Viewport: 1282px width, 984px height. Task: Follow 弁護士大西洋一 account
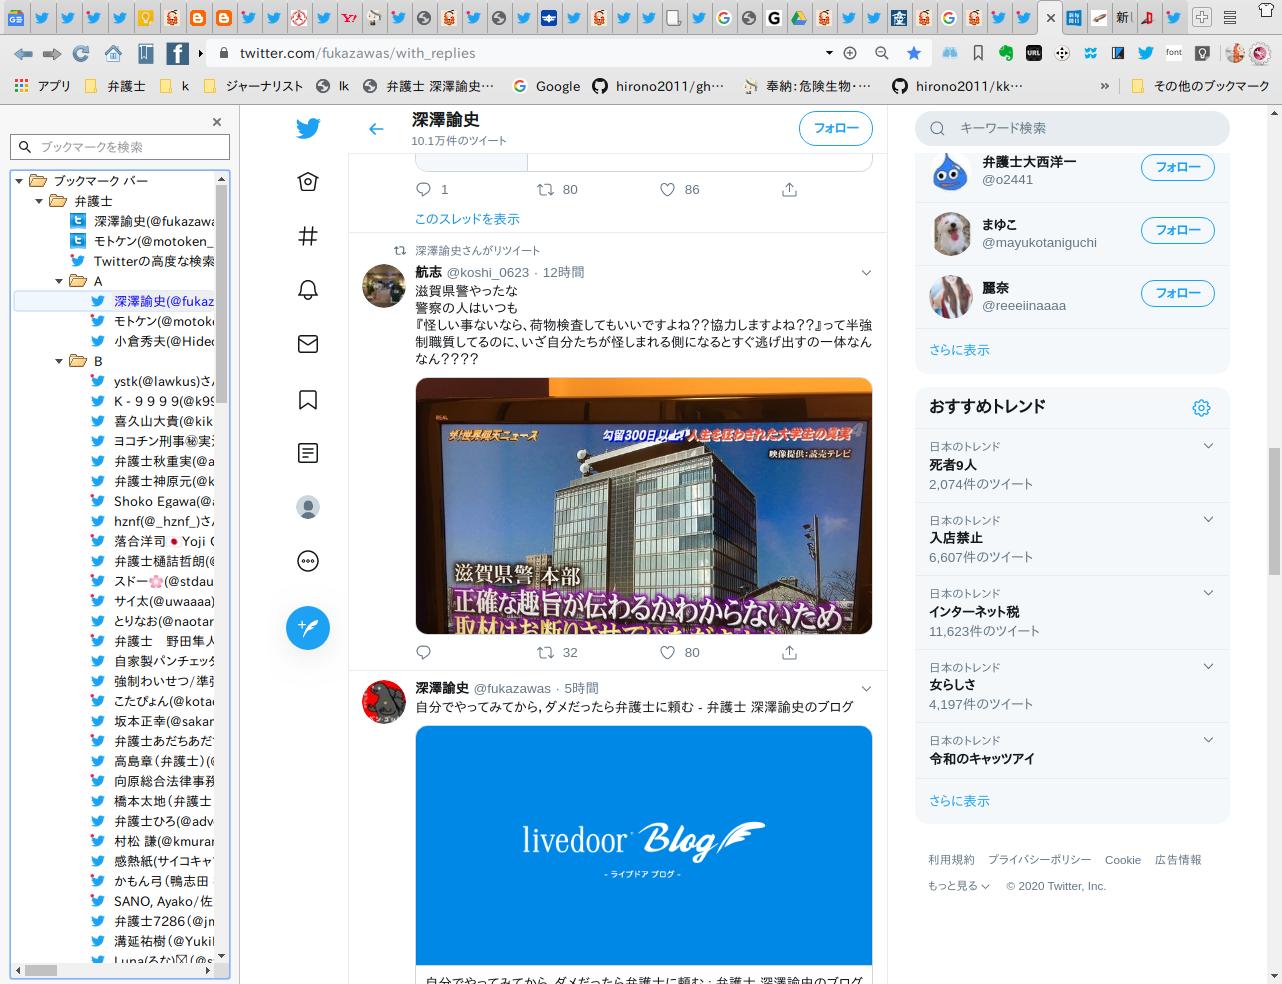[x=1178, y=167]
